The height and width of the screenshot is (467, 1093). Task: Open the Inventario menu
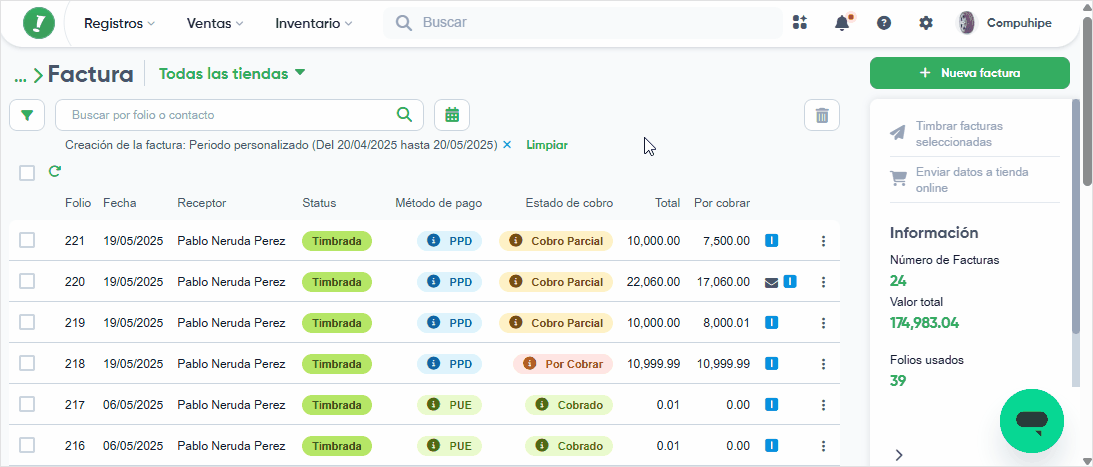click(x=314, y=23)
